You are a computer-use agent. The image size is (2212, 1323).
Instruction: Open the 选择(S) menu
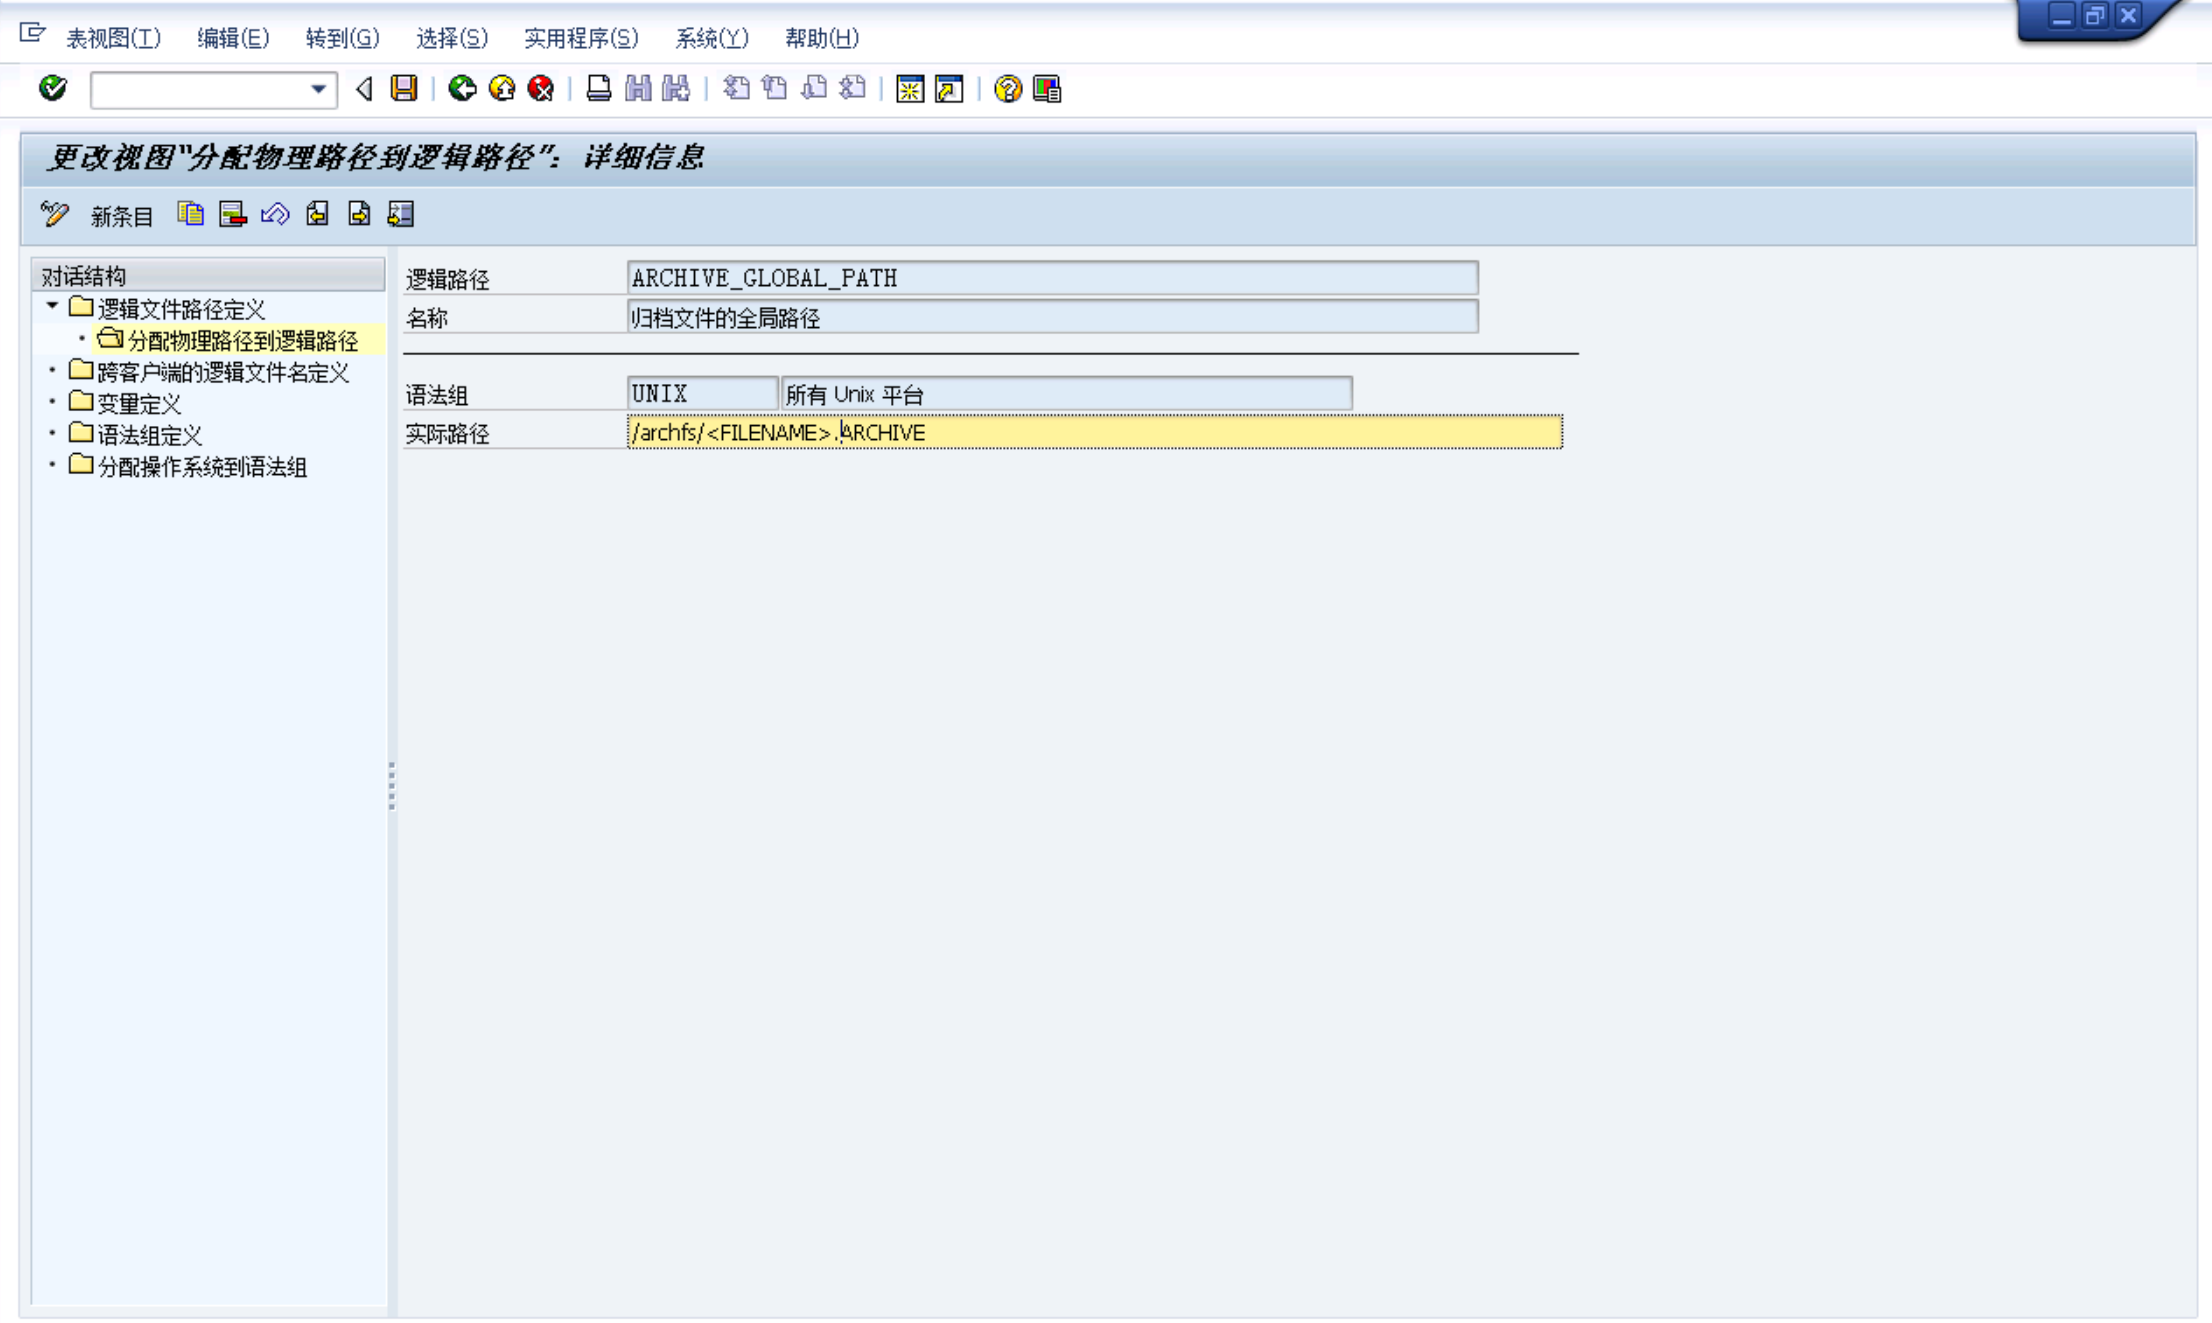tap(451, 38)
